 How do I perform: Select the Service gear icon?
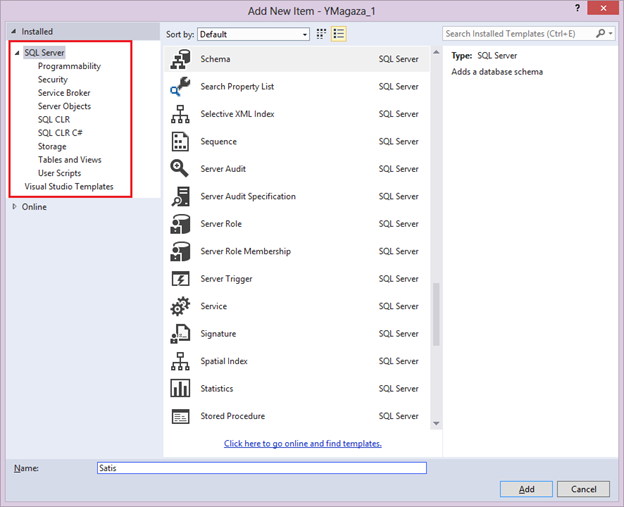[180, 306]
